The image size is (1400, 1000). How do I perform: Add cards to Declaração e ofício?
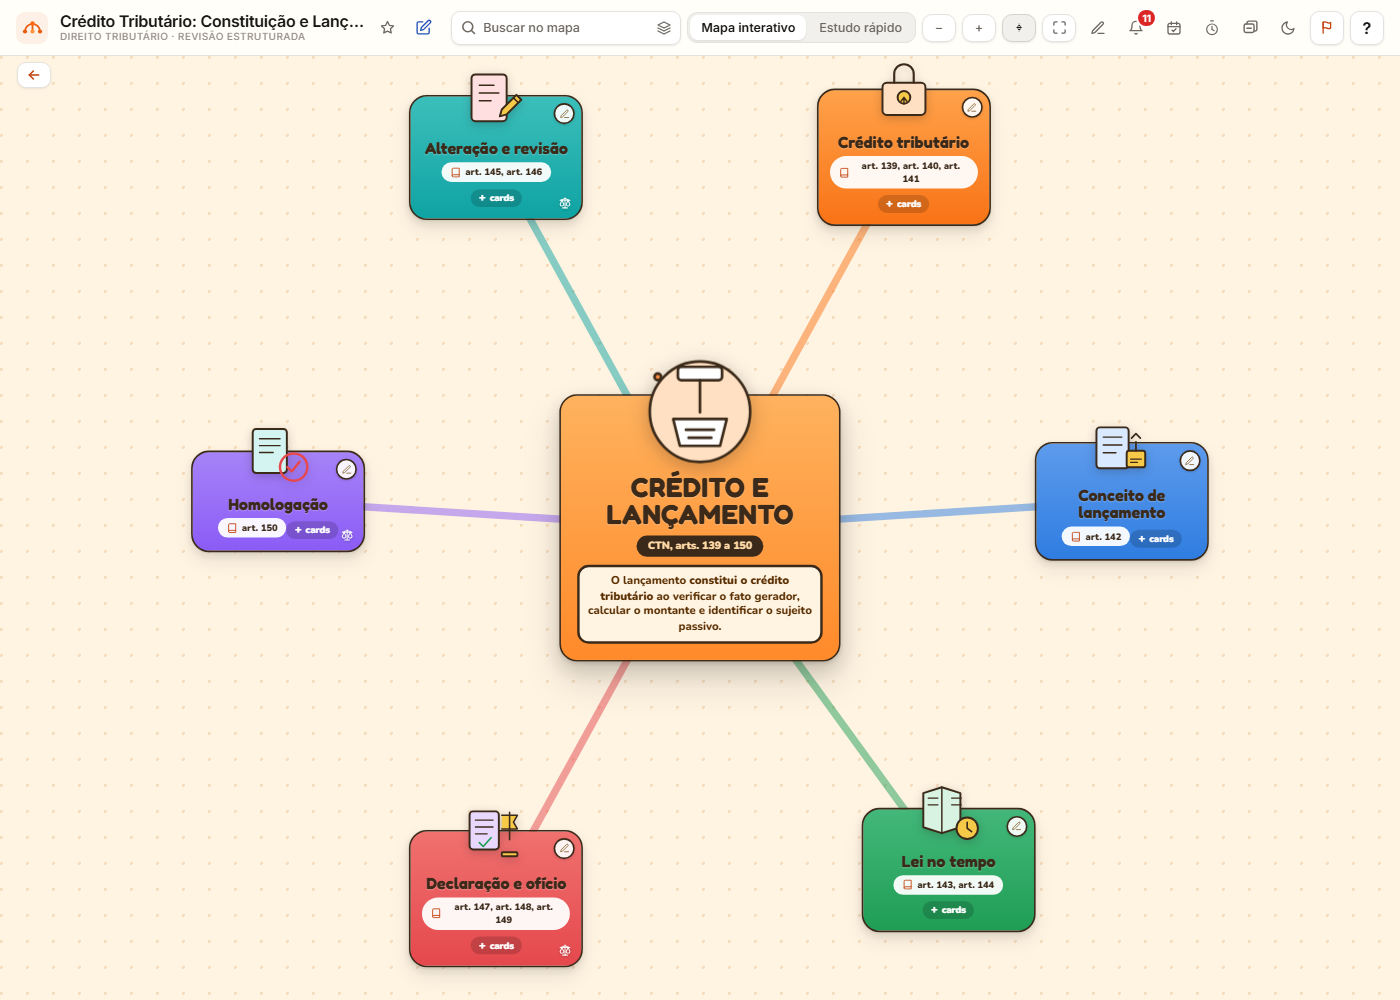[x=496, y=946]
